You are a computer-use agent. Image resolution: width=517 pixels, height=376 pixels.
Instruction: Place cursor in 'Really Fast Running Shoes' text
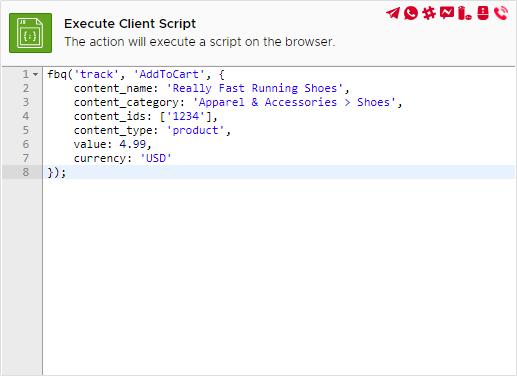255,88
